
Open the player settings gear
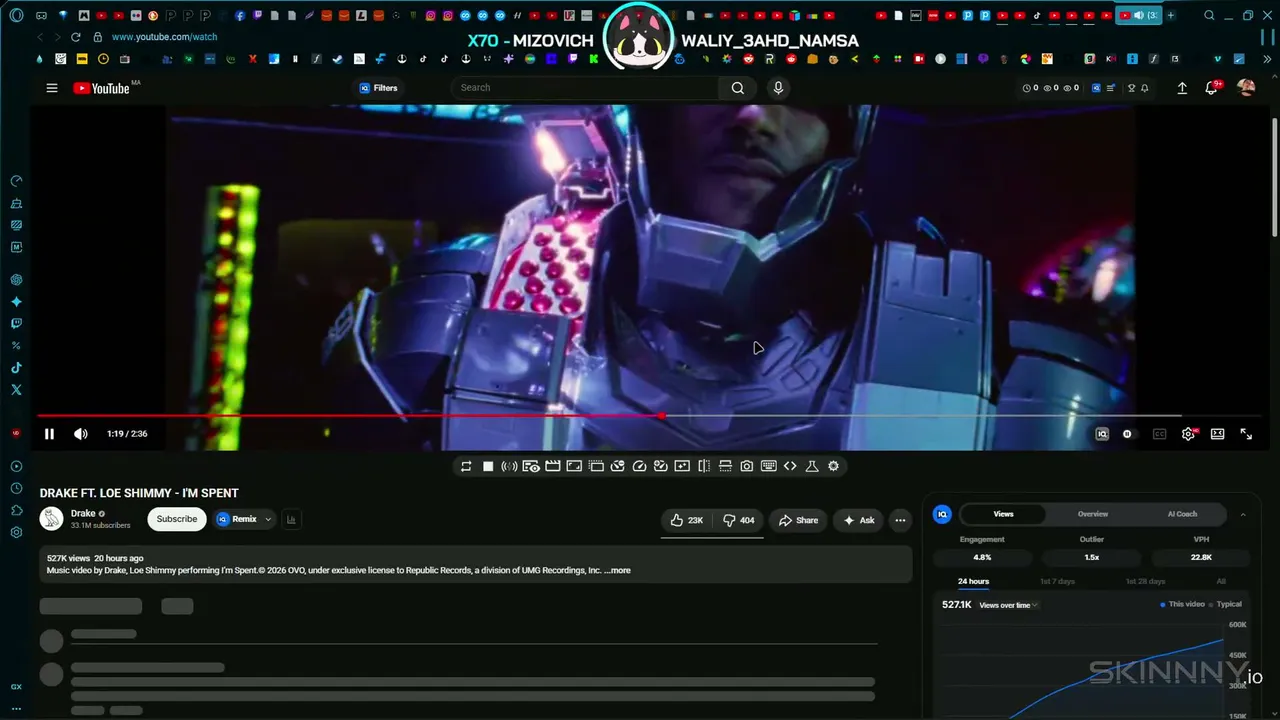[1188, 434]
